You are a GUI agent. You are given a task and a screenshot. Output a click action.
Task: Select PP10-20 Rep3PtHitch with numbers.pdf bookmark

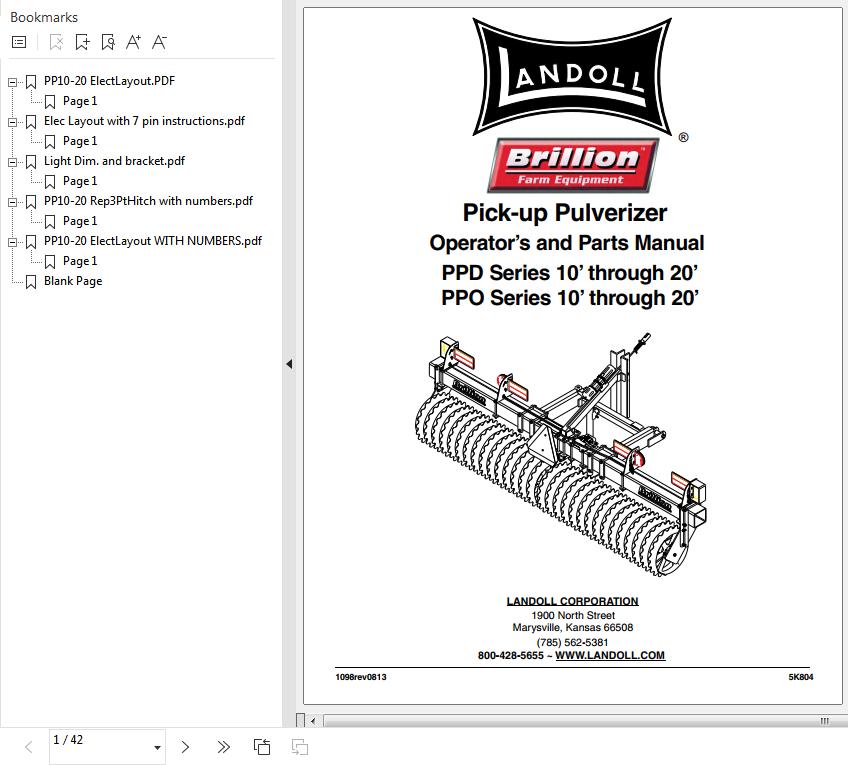(x=148, y=201)
